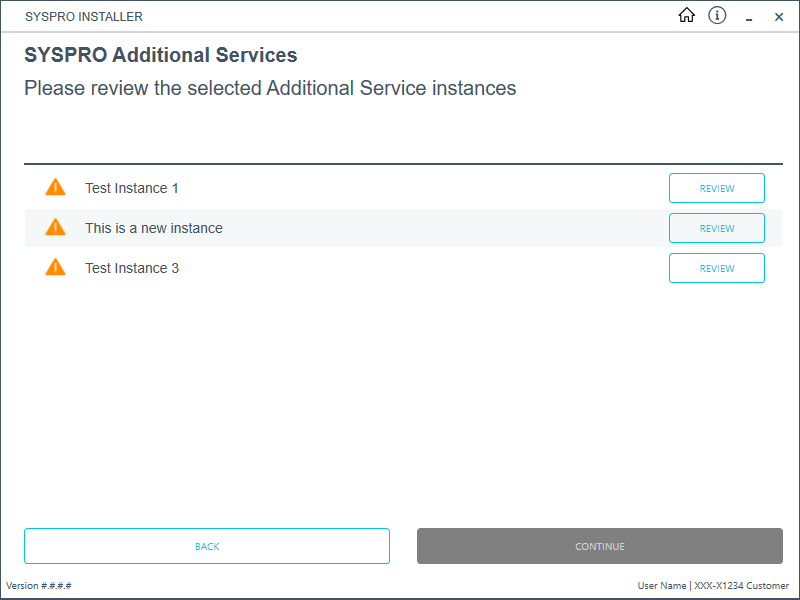
Task: Click the 'Please review the selected' subtitle
Action: [x=270, y=88]
